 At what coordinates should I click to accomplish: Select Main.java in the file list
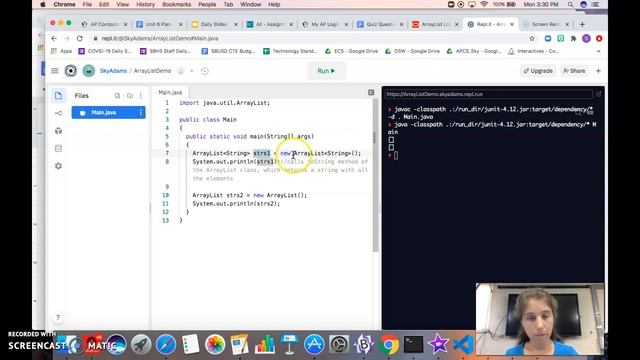(108, 113)
